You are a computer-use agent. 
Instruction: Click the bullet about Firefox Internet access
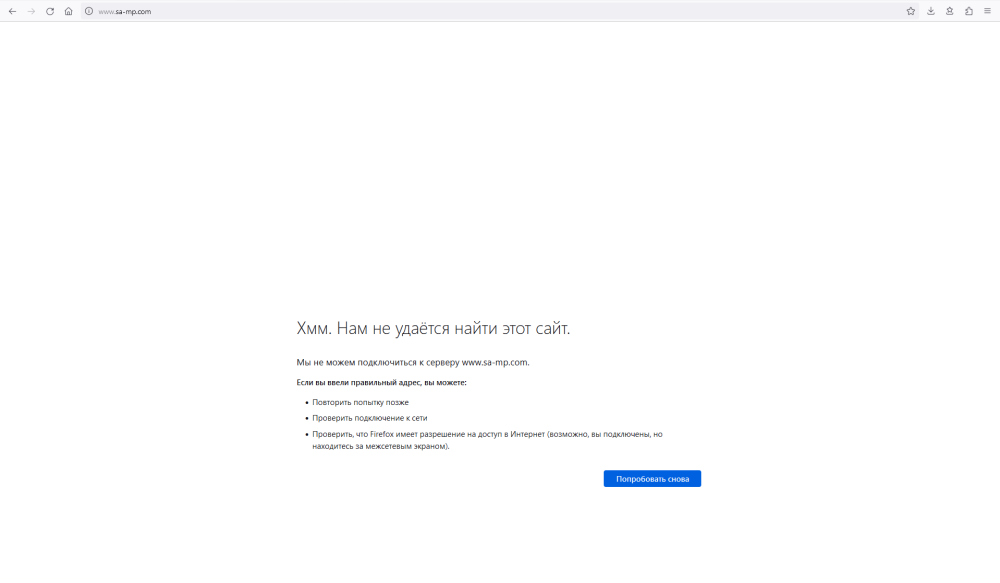[x=487, y=434]
